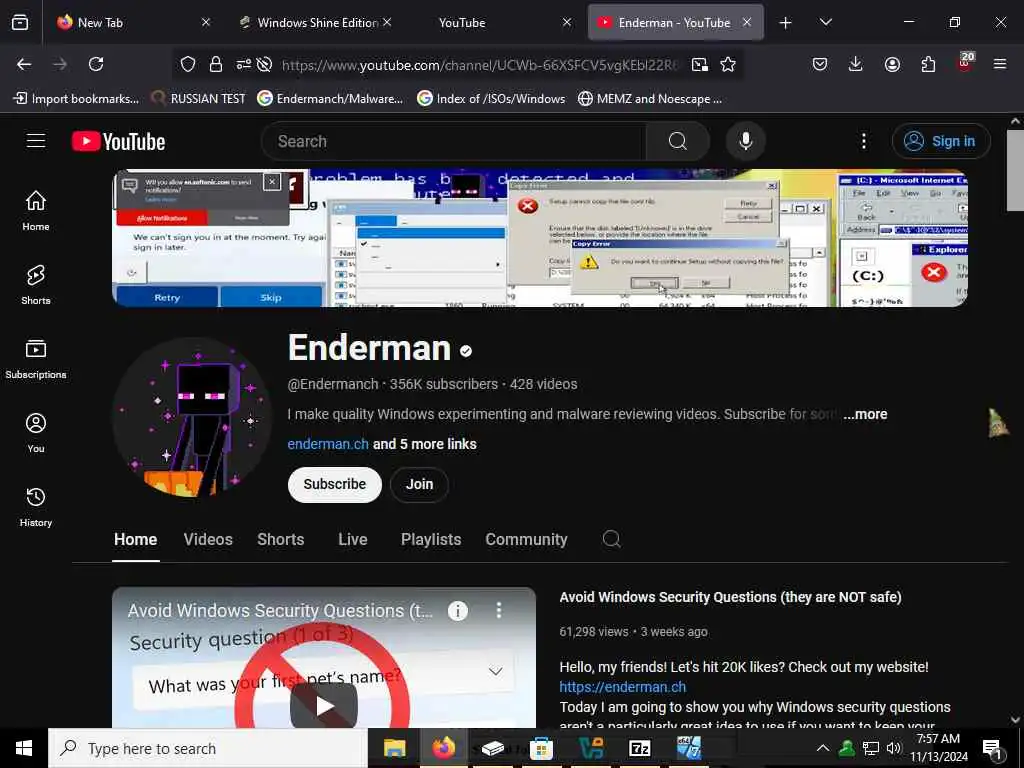
Task: Show hidden system tray icons
Action: [x=823, y=748]
